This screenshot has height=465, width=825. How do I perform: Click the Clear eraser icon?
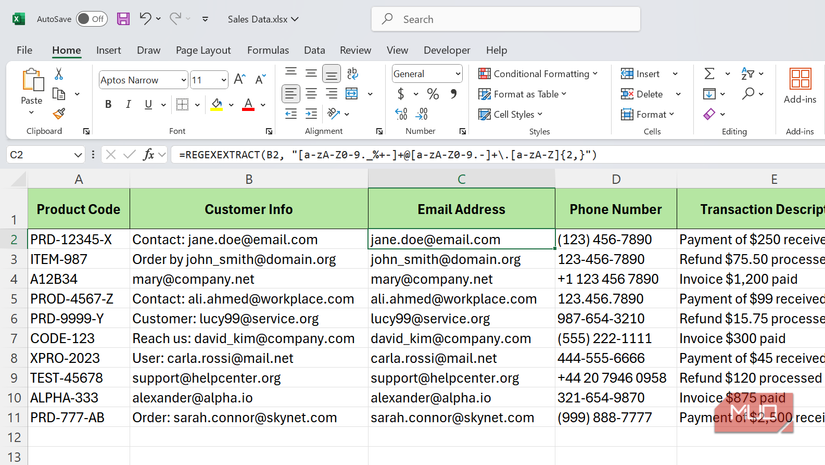click(x=709, y=114)
